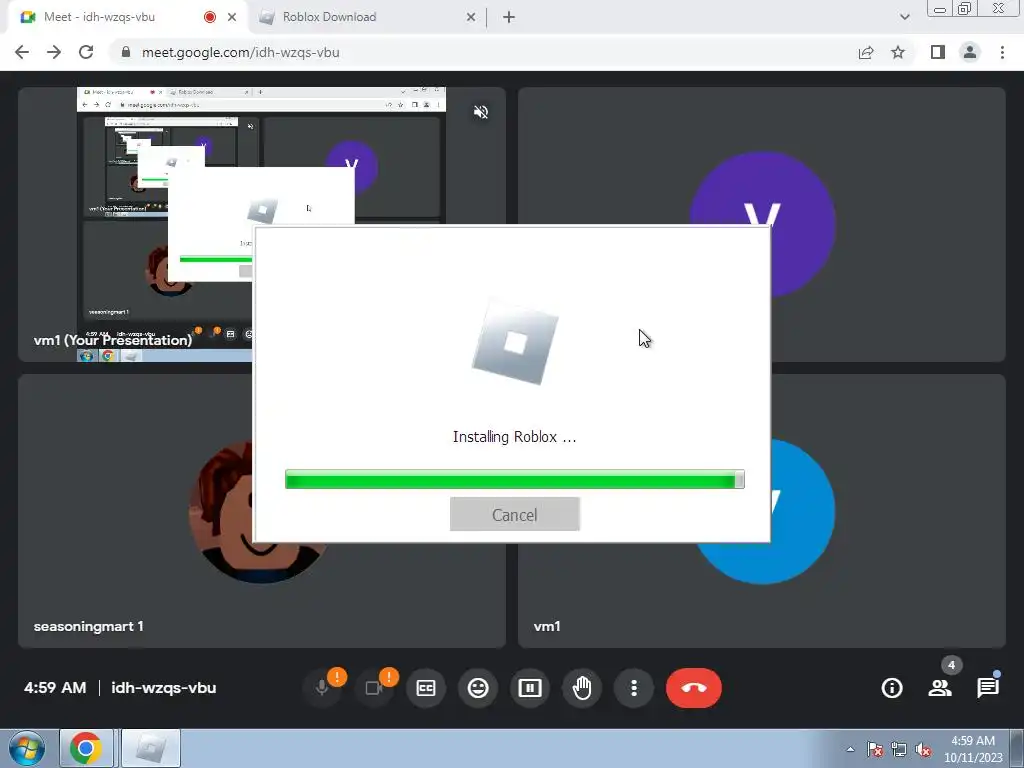Click the Installing Roblox status text
The width and height of the screenshot is (1024, 768).
pyautogui.click(x=515, y=437)
